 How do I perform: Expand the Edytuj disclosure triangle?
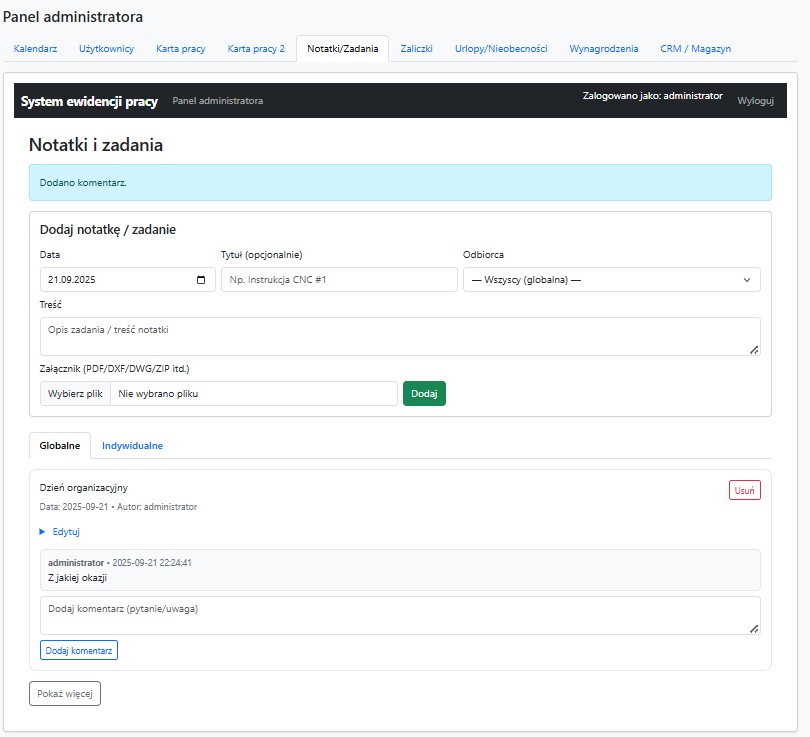[43, 532]
